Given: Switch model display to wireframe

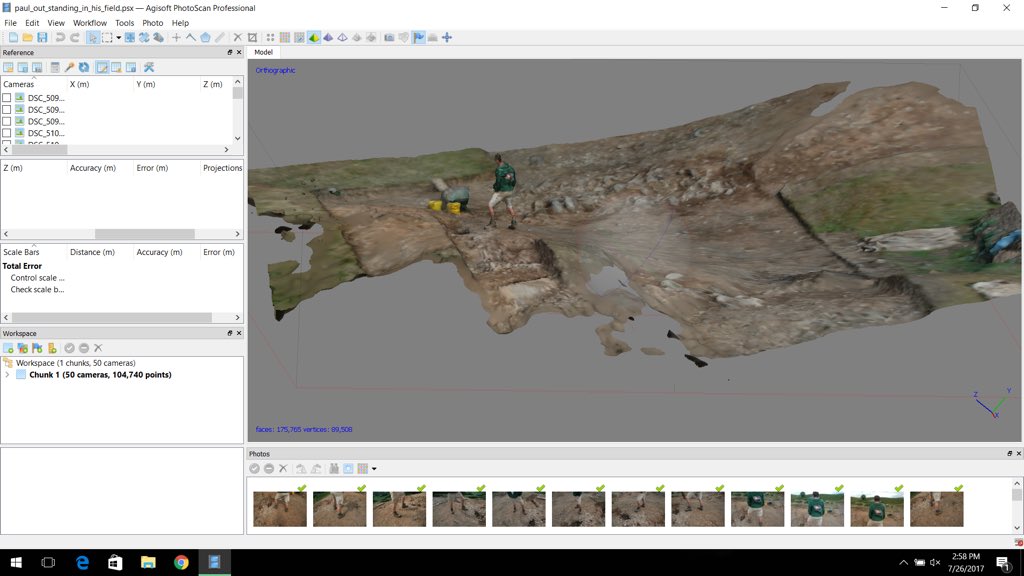Looking at the screenshot, I should coord(342,38).
